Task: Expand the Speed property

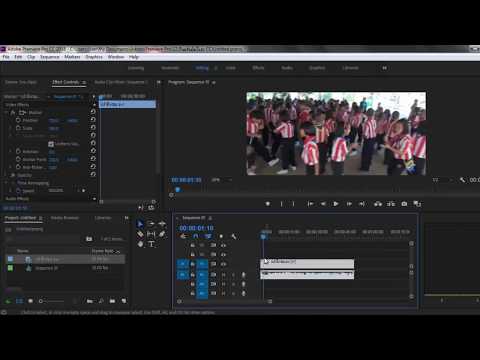Action: [x=11, y=191]
